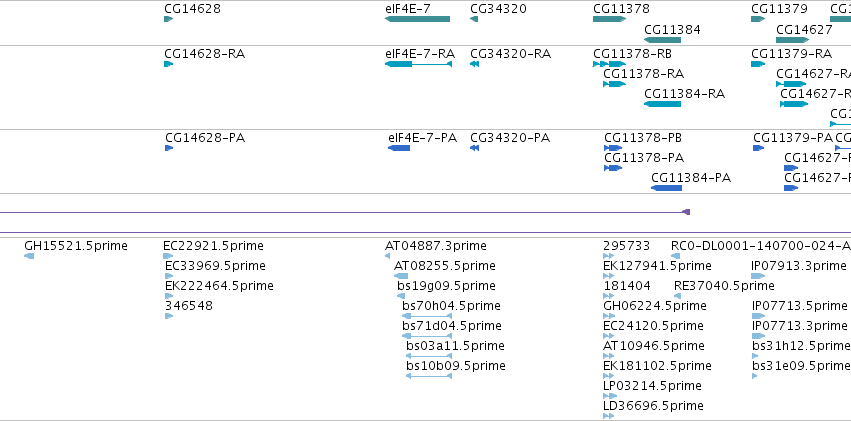Select the LD36696.5prime EST label

(653, 405)
